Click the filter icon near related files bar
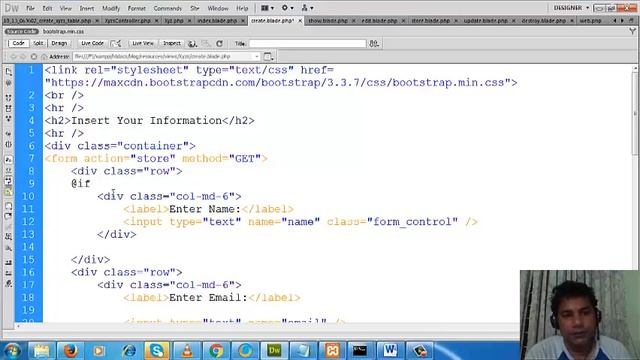The width and height of the screenshot is (640, 360). 632,31
